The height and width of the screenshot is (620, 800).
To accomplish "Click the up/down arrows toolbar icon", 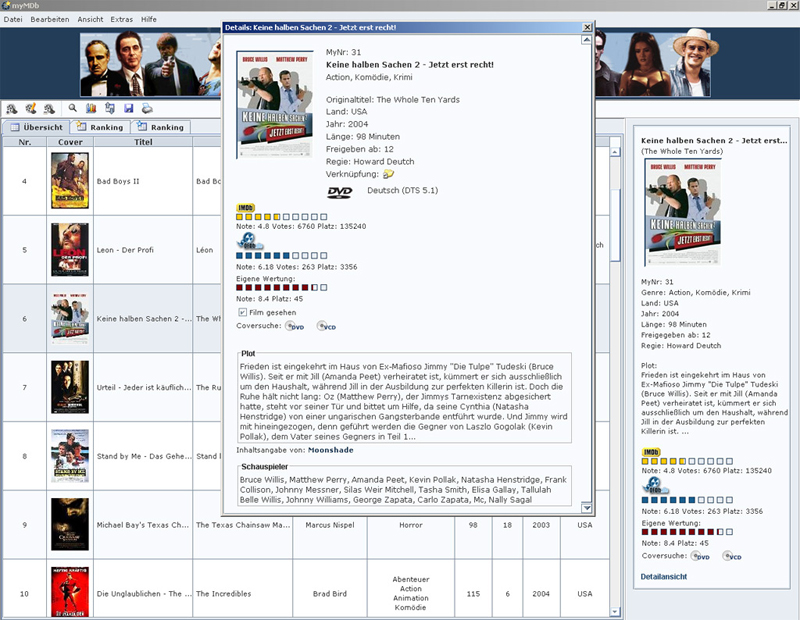I will pyautogui.click(x=109, y=108).
